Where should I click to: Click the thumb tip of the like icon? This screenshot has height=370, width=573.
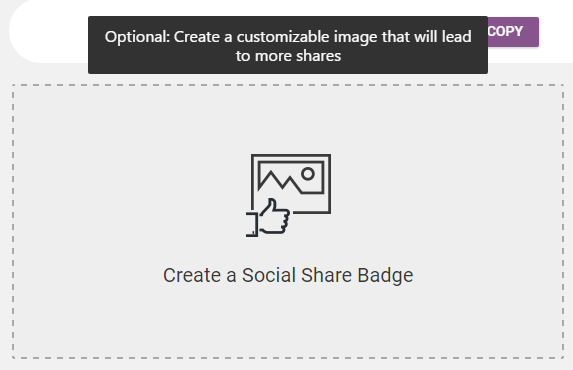click(272, 203)
